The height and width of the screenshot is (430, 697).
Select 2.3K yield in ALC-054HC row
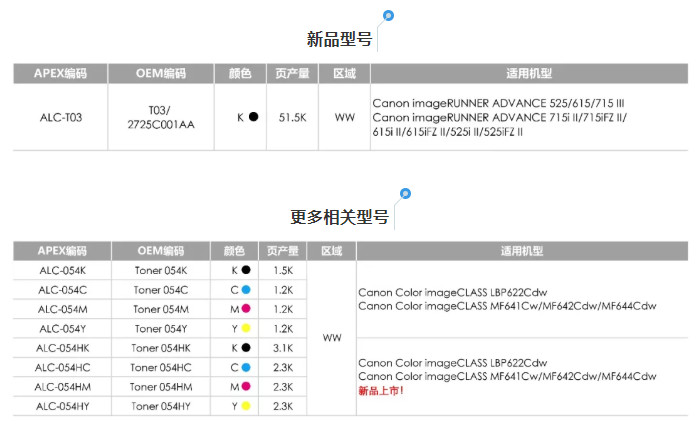[x=283, y=368]
